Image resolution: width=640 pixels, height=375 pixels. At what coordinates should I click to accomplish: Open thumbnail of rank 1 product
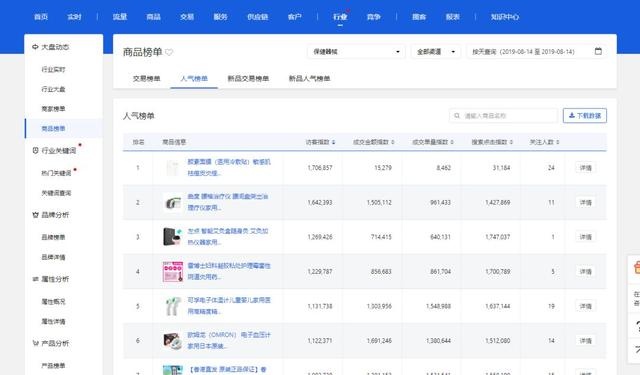pos(173,168)
